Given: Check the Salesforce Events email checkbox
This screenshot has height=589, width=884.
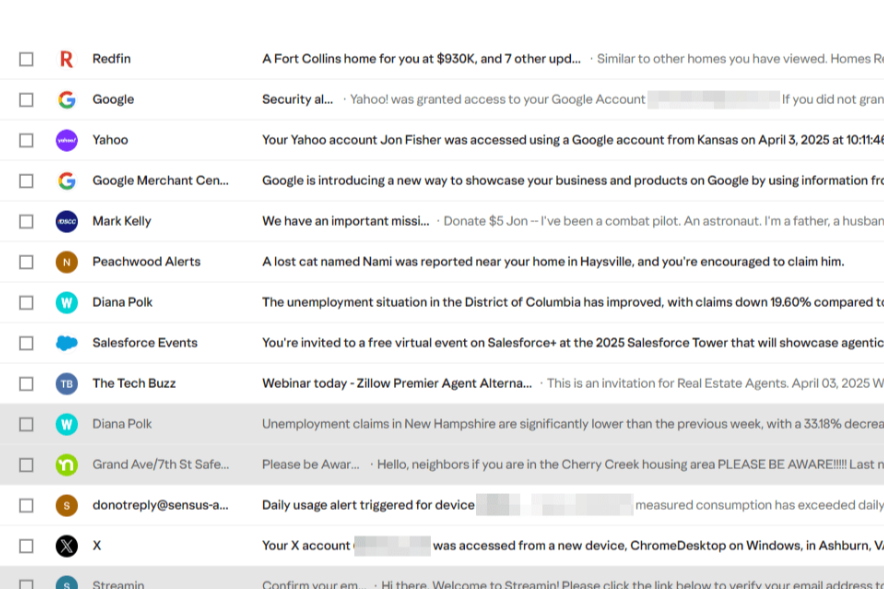Looking at the screenshot, I should pos(26,343).
